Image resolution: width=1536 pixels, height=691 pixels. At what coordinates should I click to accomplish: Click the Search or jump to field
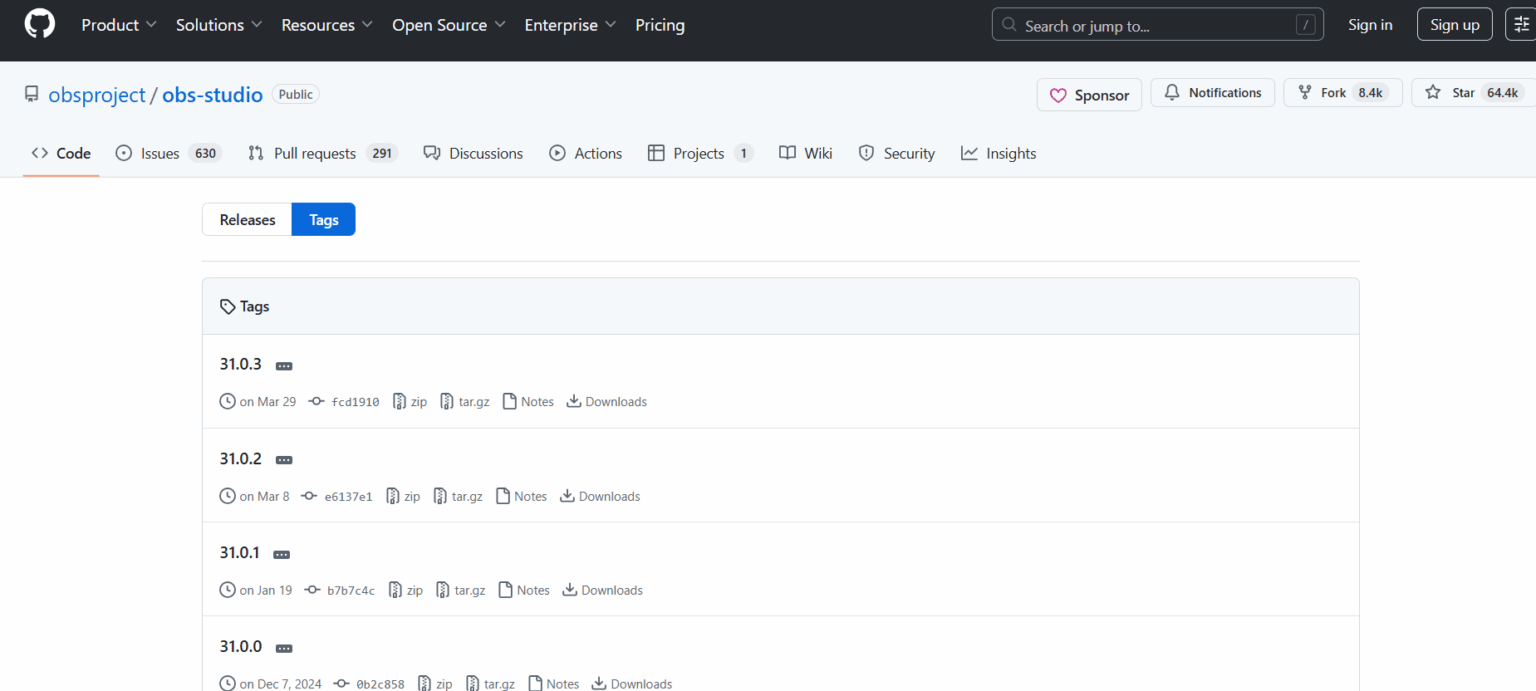click(x=1157, y=25)
